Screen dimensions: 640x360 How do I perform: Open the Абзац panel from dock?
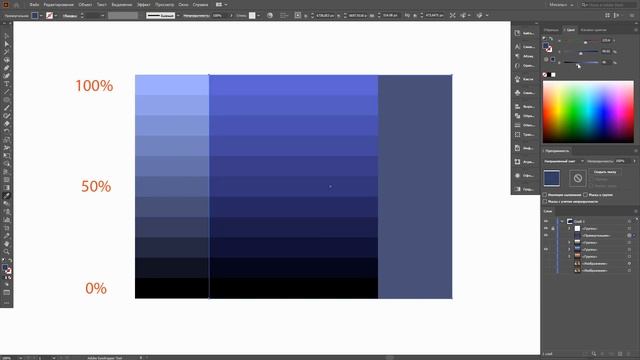tap(524, 56)
